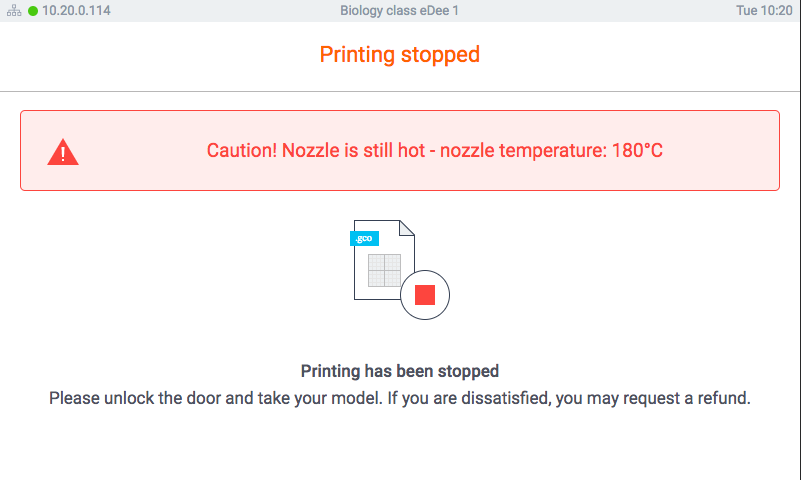The width and height of the screenshot is (801, 480).
Task: Click the grid preview inside the file icon
Action: (384, 270)
